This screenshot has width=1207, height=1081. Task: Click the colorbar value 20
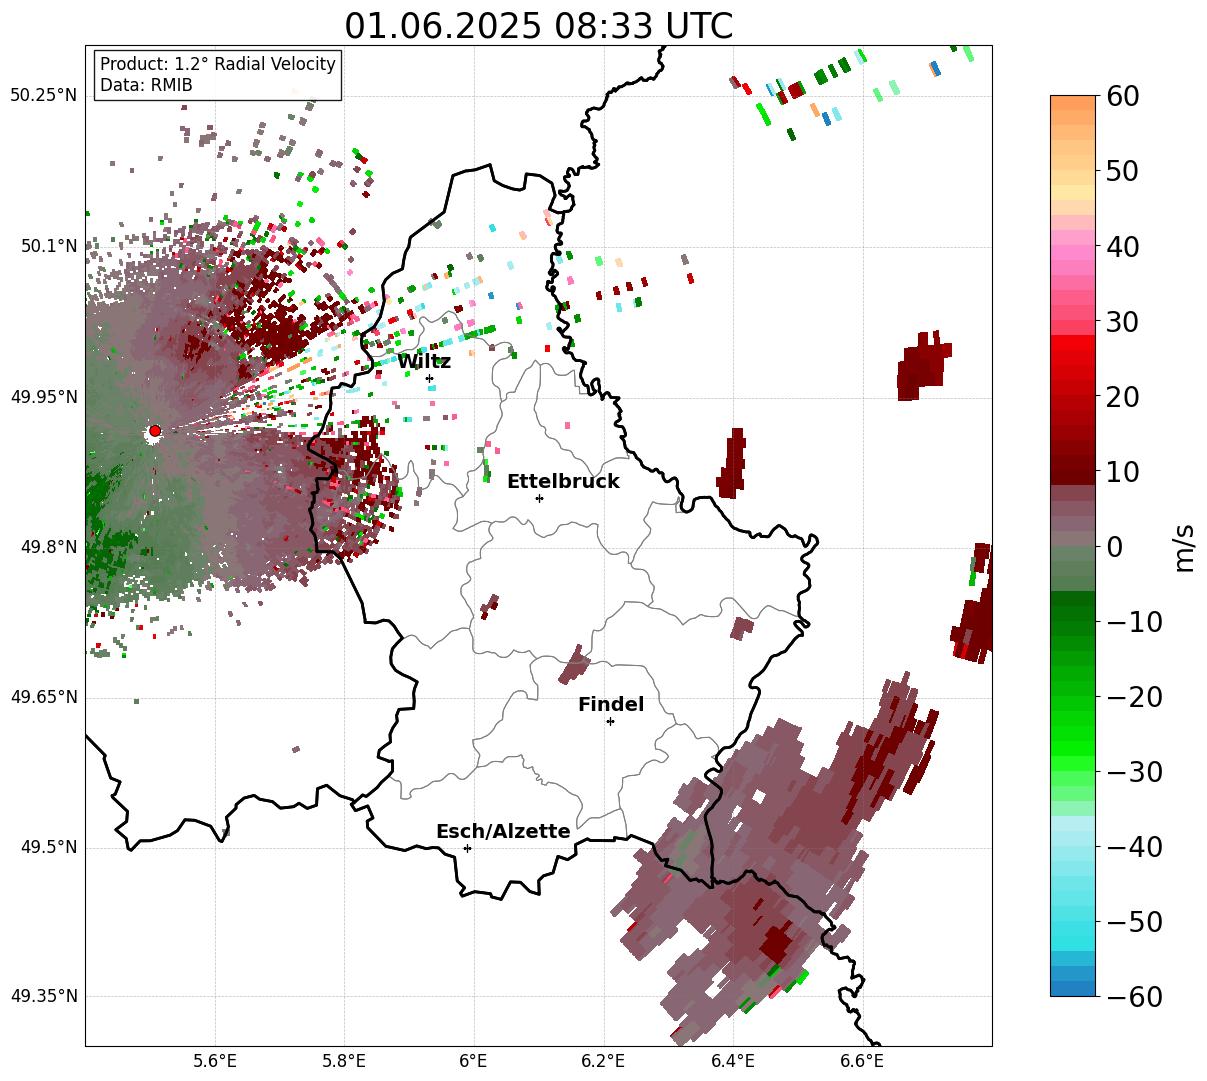[x=1121, y=396]
